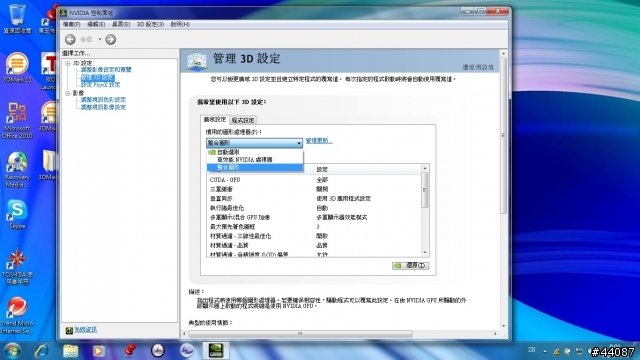
Task: Open the Recovery Media desktop icon
Action: click(17, 170)
